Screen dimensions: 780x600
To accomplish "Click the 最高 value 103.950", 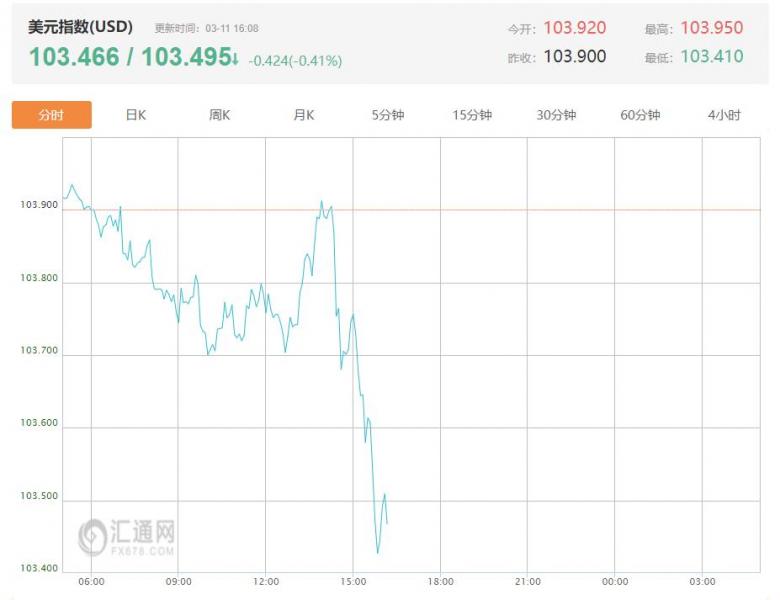I will (x=712, y=28).
